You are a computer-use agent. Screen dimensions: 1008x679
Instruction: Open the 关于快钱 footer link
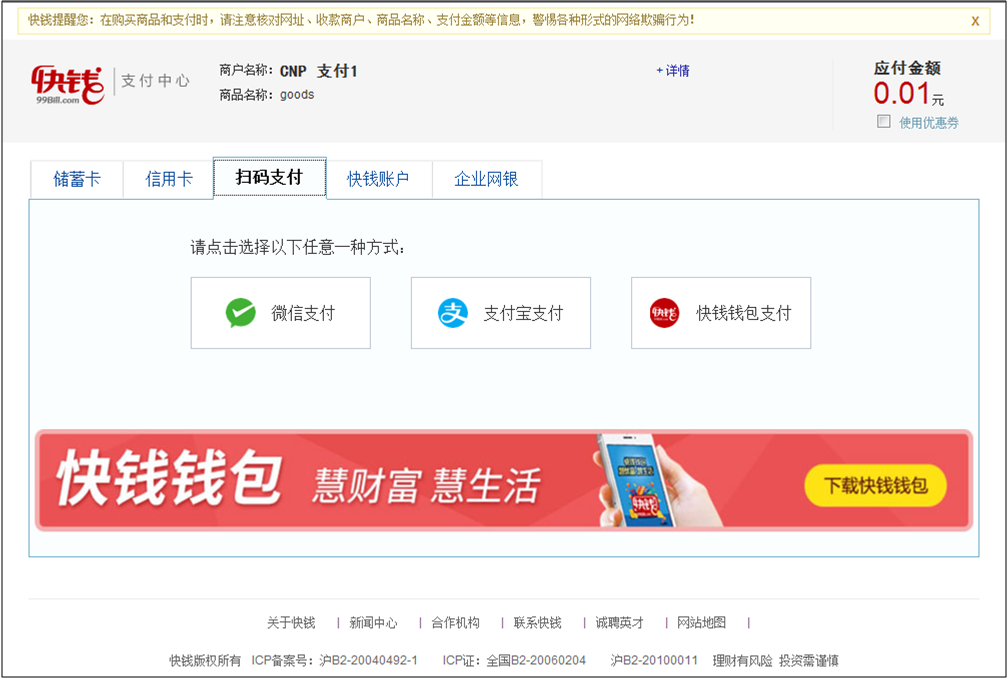click(291, 622)
